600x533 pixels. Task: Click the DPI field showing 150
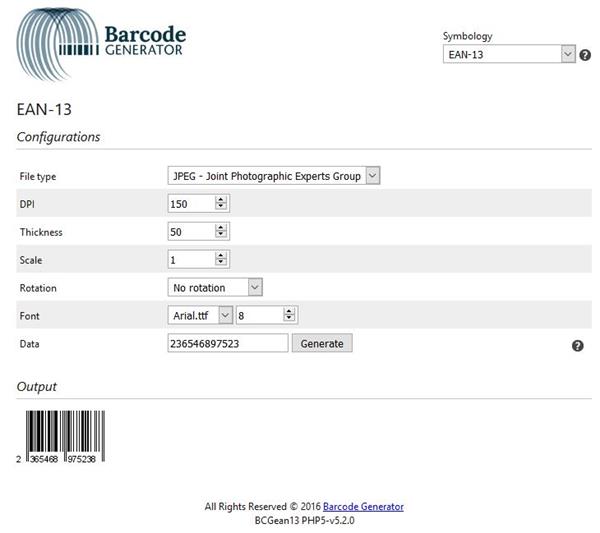(x=199, y=204)
